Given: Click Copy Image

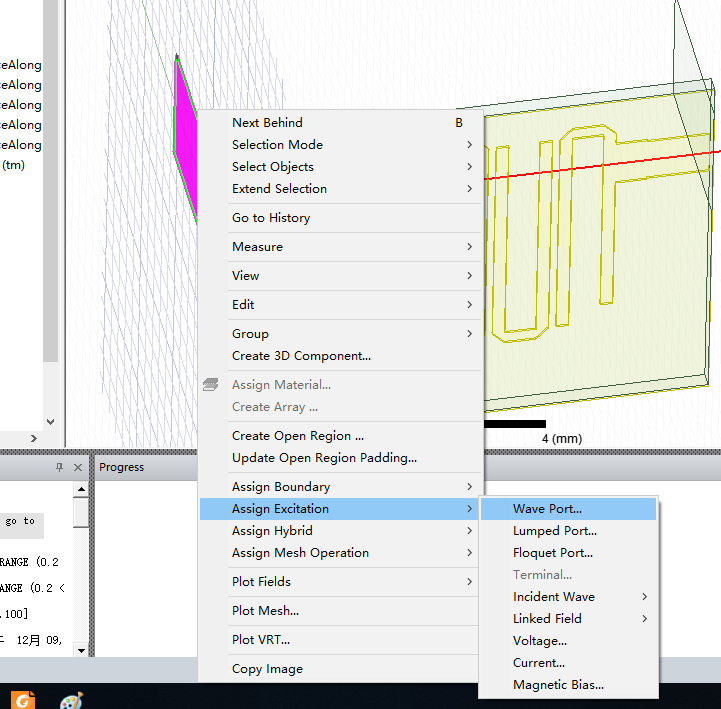Looking at the screenshot, I should point(339,669).
